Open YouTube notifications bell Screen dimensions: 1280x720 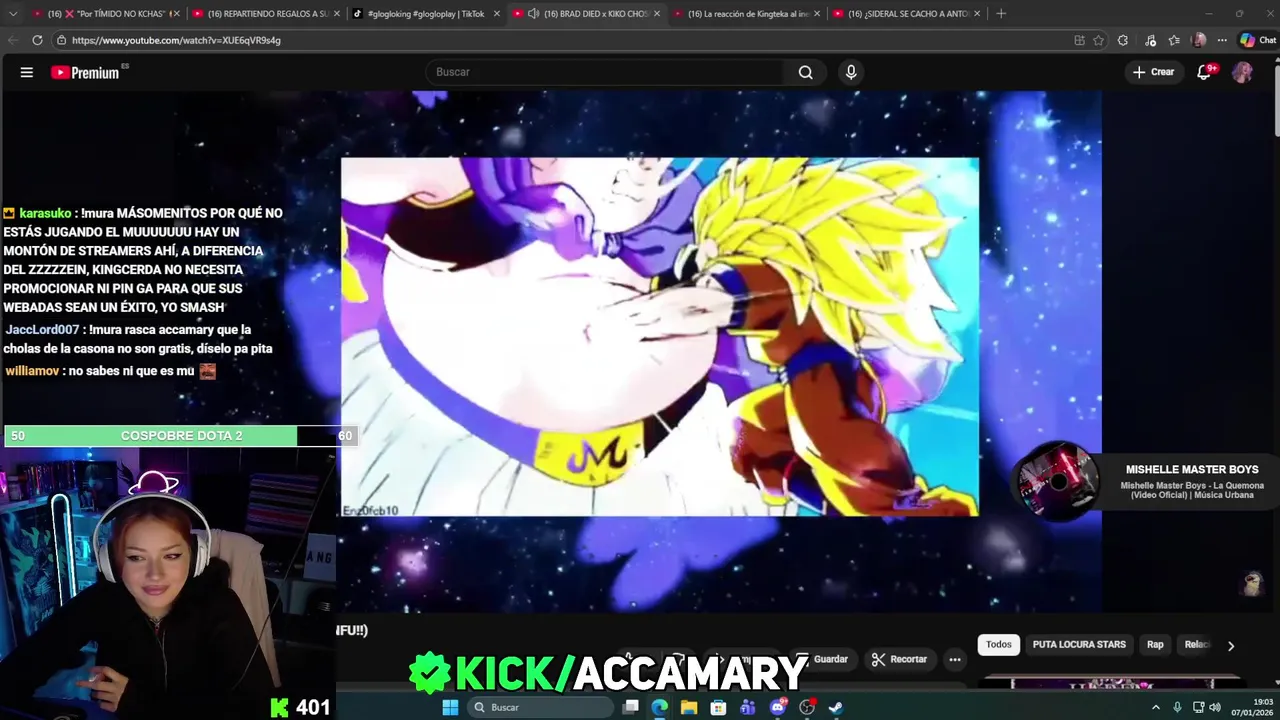pos(1205,72)
